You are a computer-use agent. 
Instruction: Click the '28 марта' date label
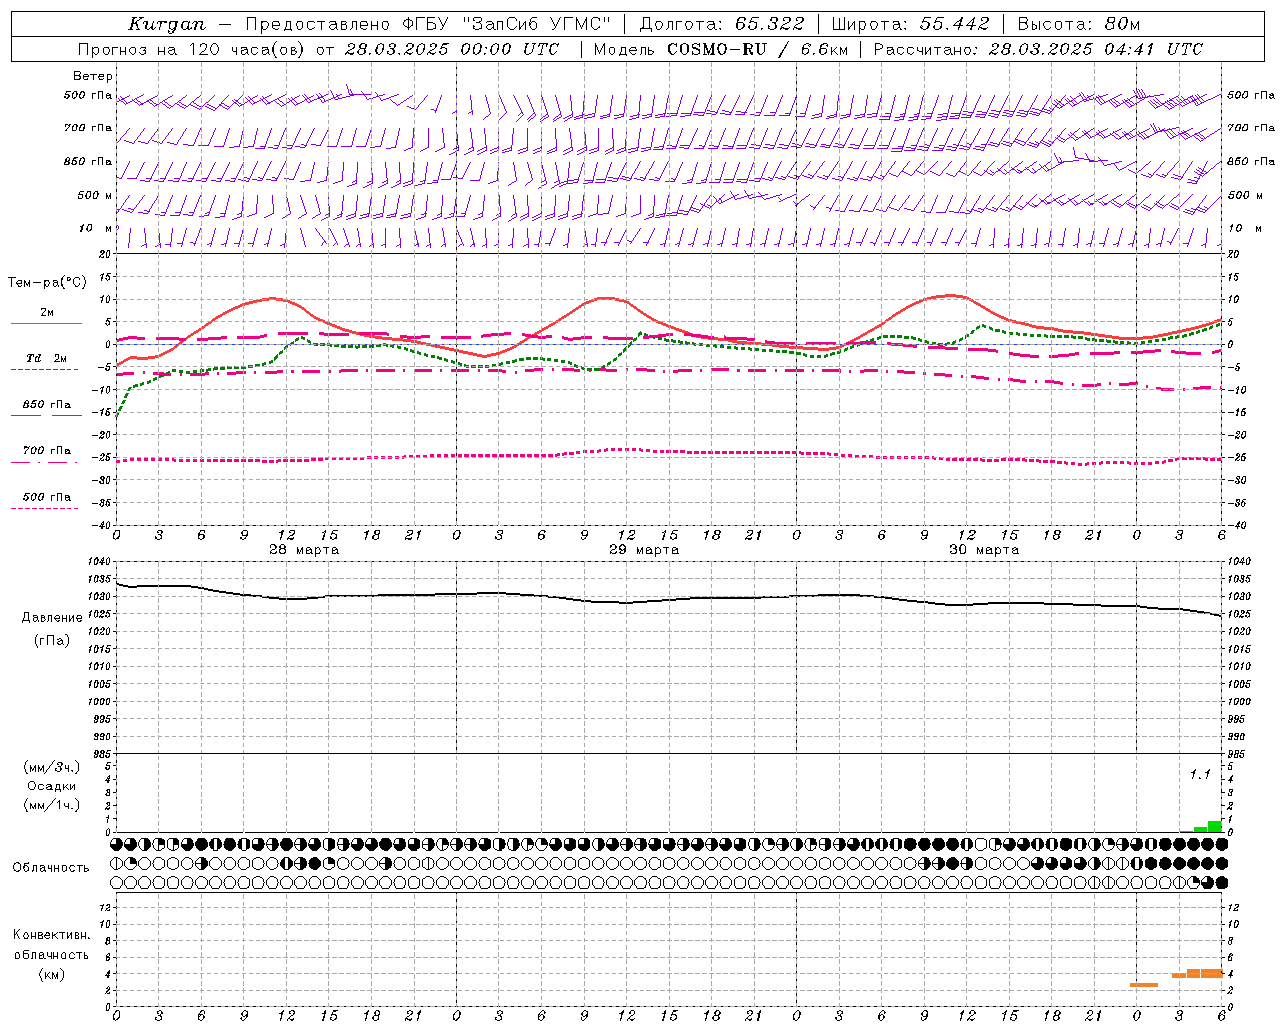point(304,550)
